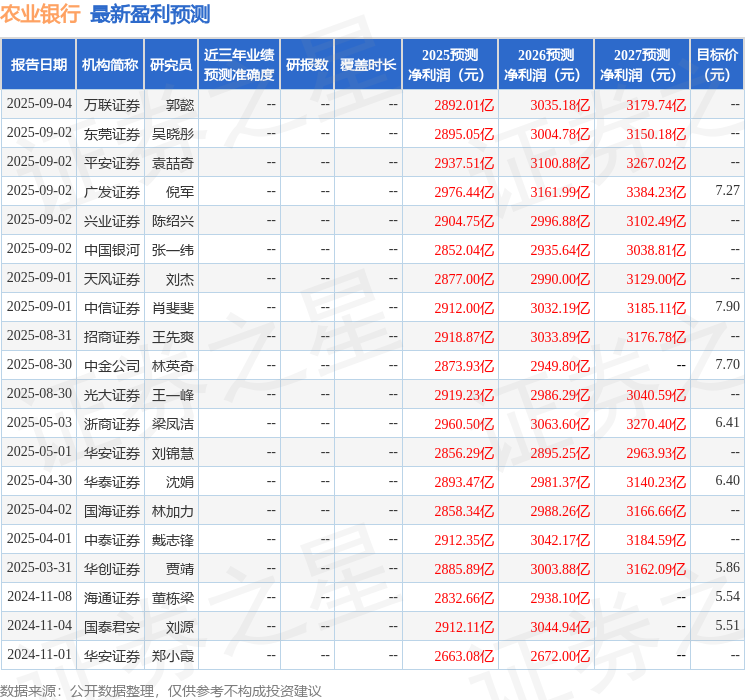Click researcher name 林英奇
This screenshot has width=745, height=700.
[x=173, y=366]
